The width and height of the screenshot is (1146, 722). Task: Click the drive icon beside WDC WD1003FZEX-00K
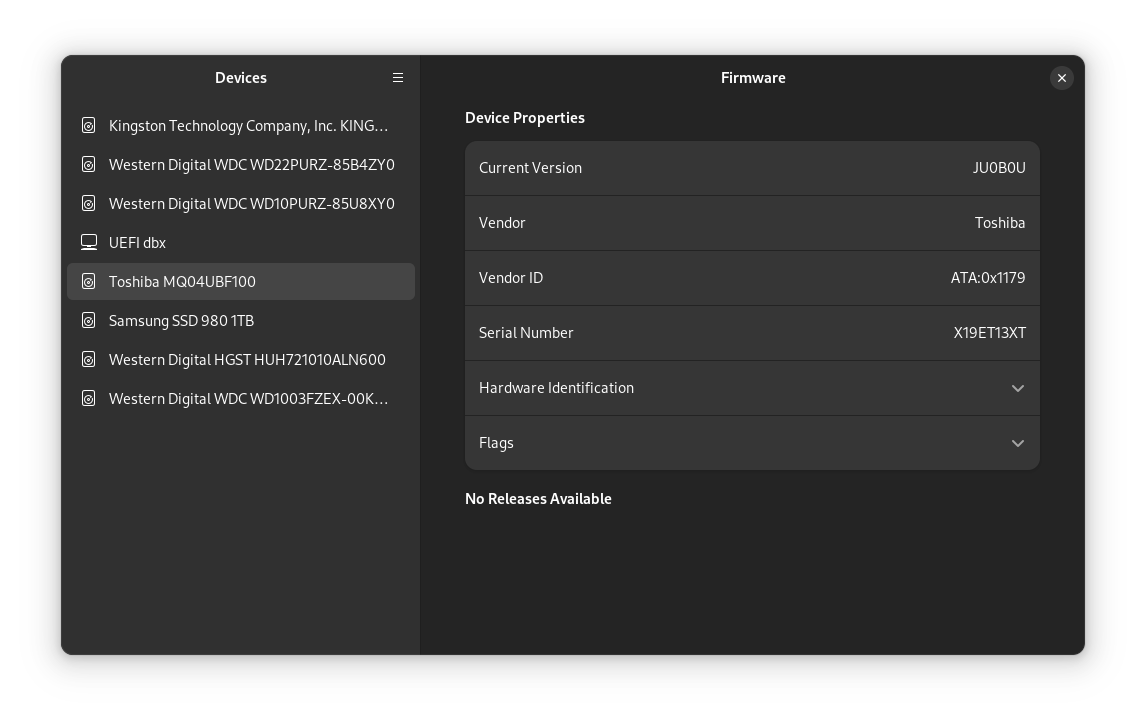click(x=88, y=398)
